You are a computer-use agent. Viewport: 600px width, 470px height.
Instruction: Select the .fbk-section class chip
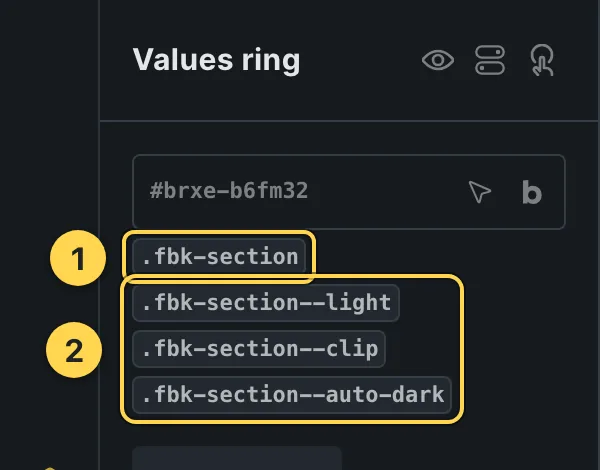(219, 256)
